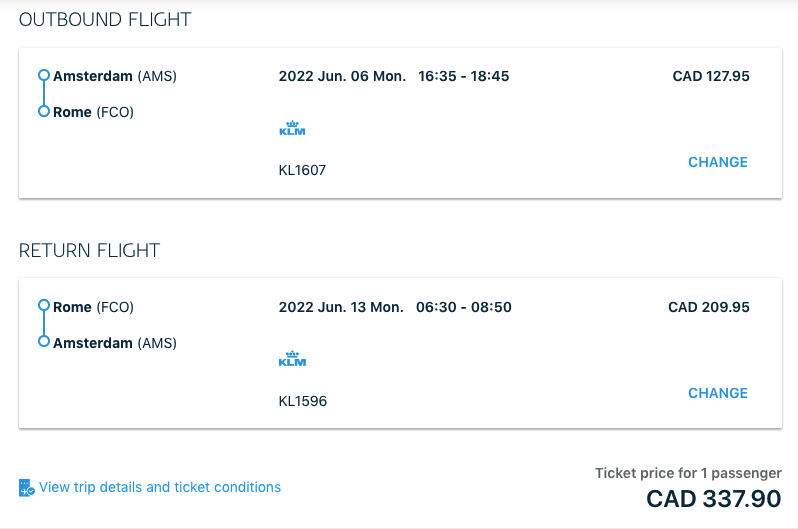Change the outbound flight

coord(718,162)
